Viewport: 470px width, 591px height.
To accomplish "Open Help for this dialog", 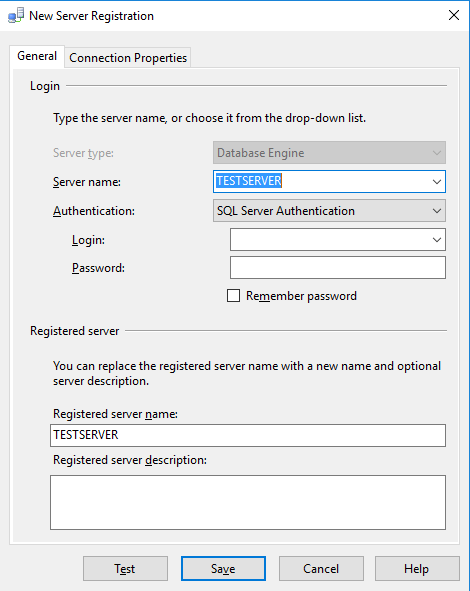I will click(x=417, y=568).
